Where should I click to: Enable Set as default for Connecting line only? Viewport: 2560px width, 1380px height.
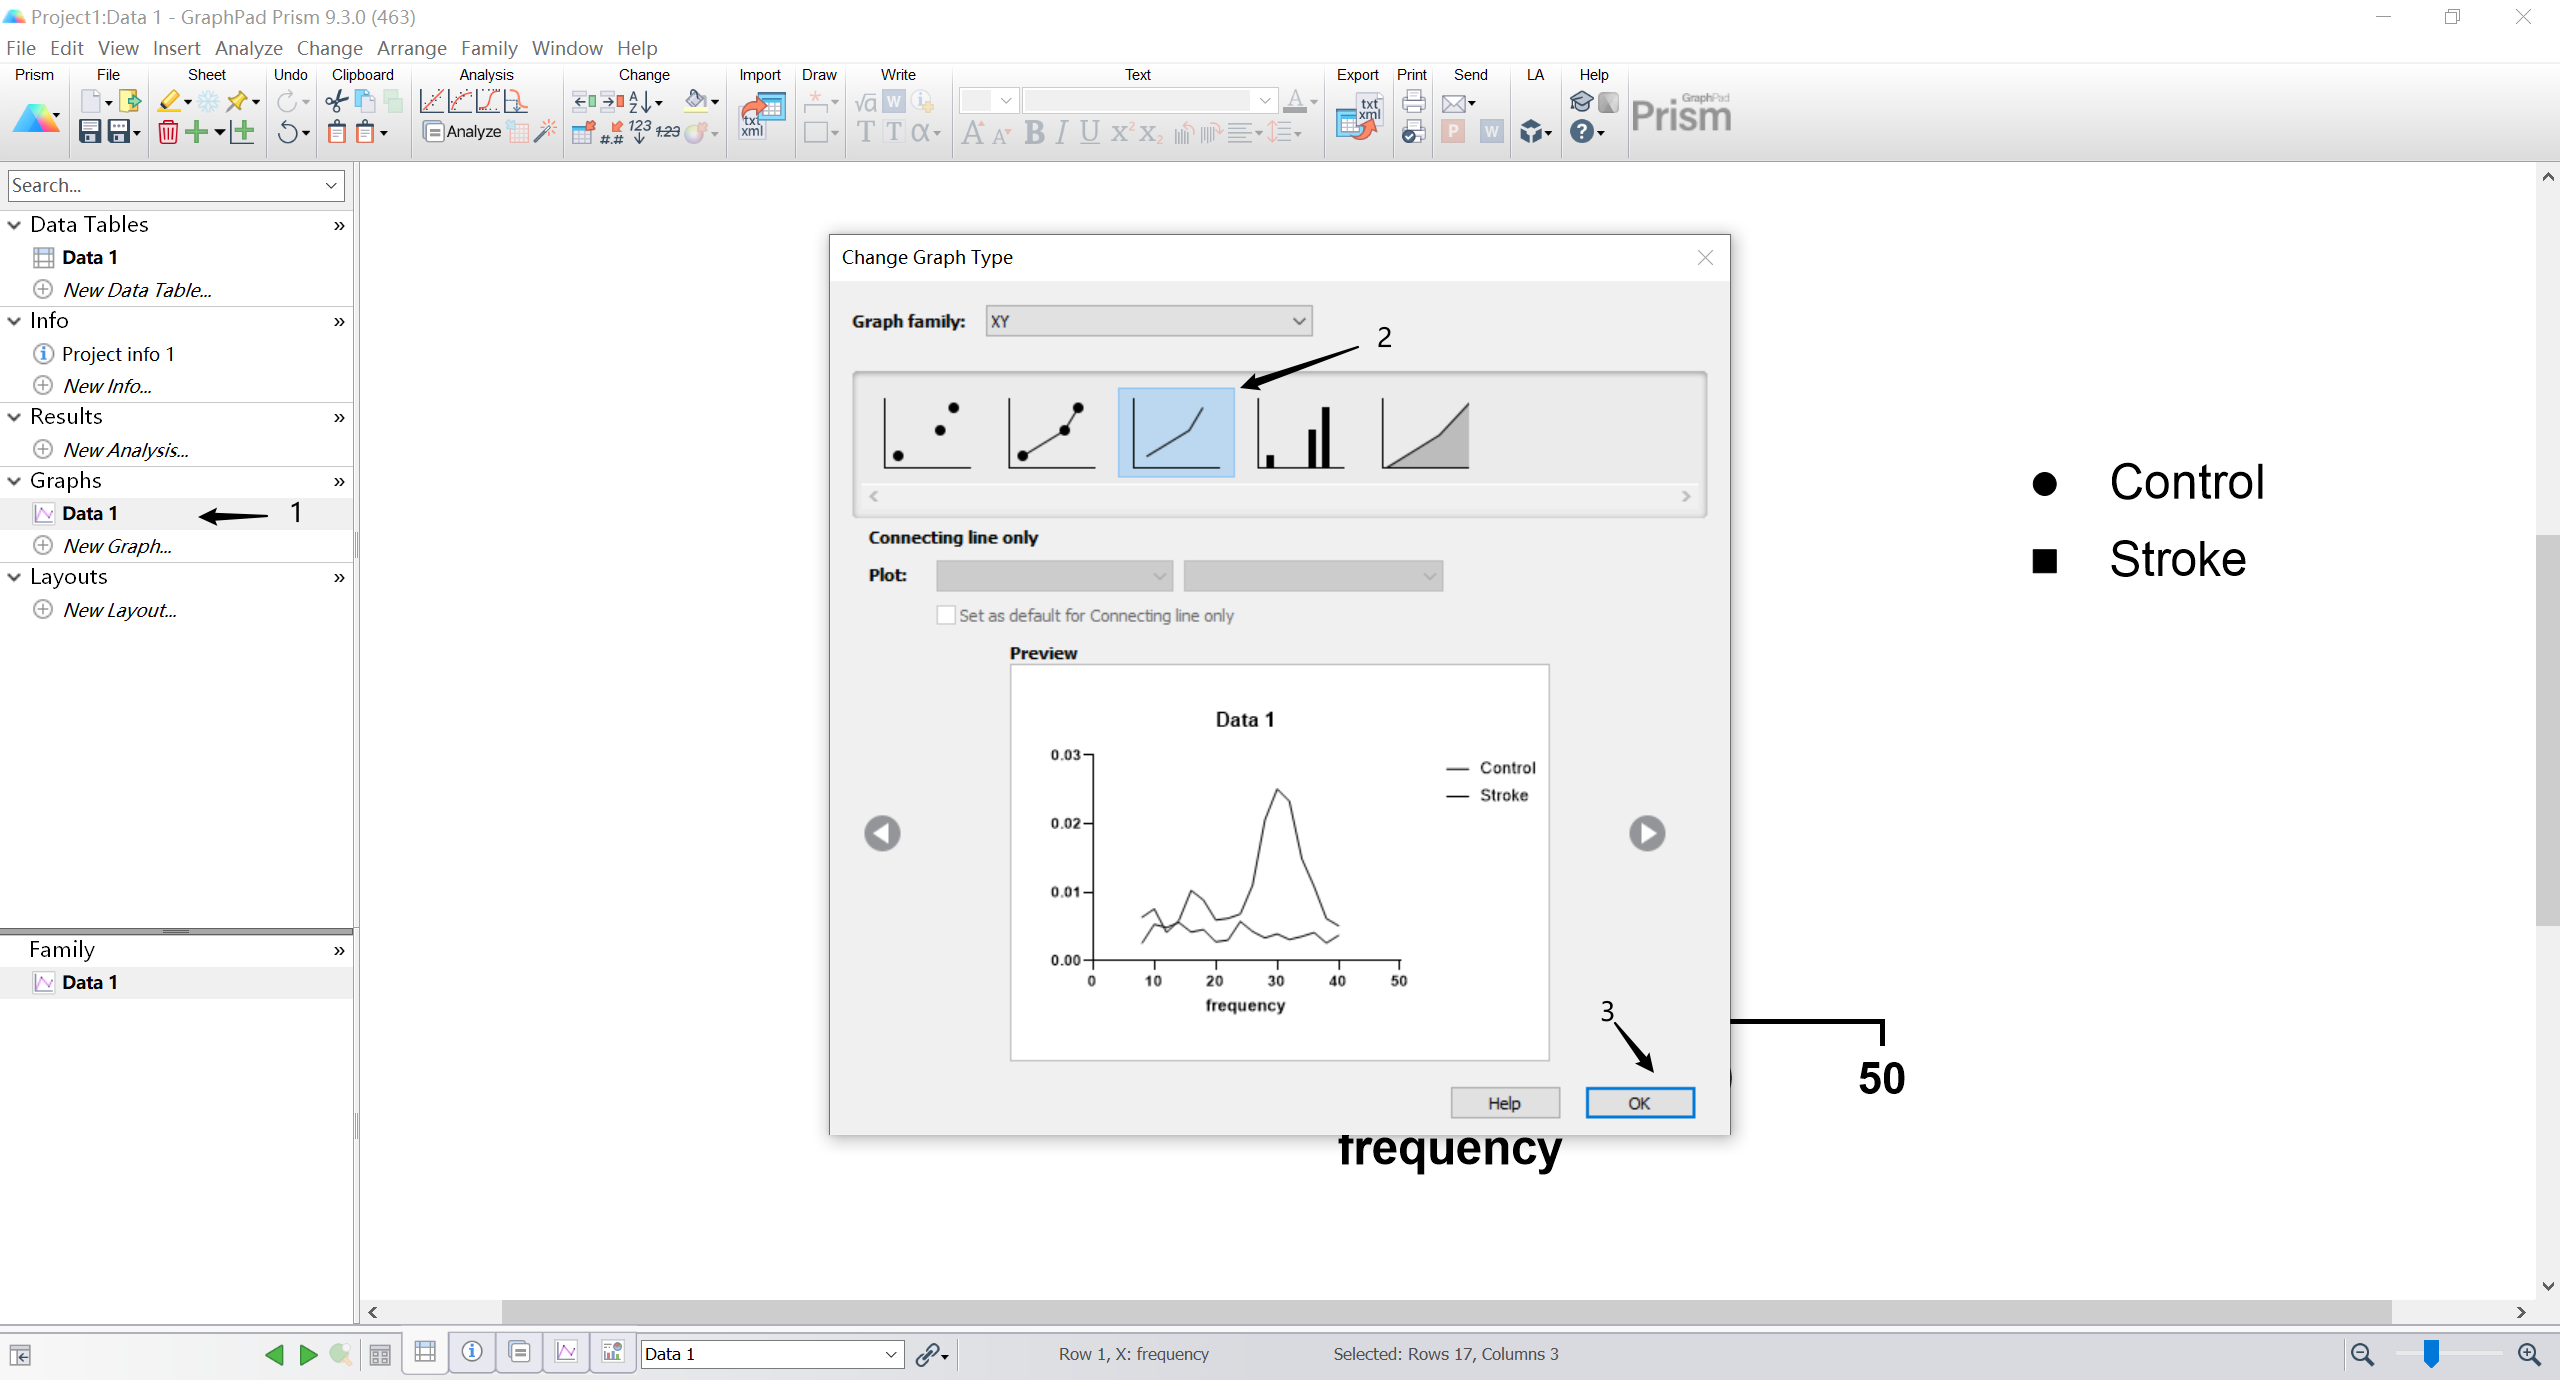click(945, 615)
